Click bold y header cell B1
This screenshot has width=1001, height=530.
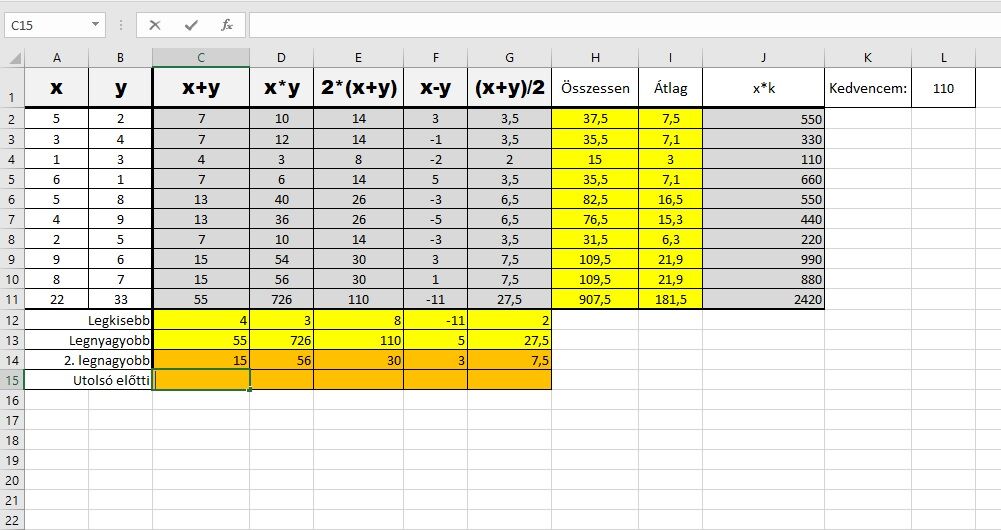coord(121,88)
